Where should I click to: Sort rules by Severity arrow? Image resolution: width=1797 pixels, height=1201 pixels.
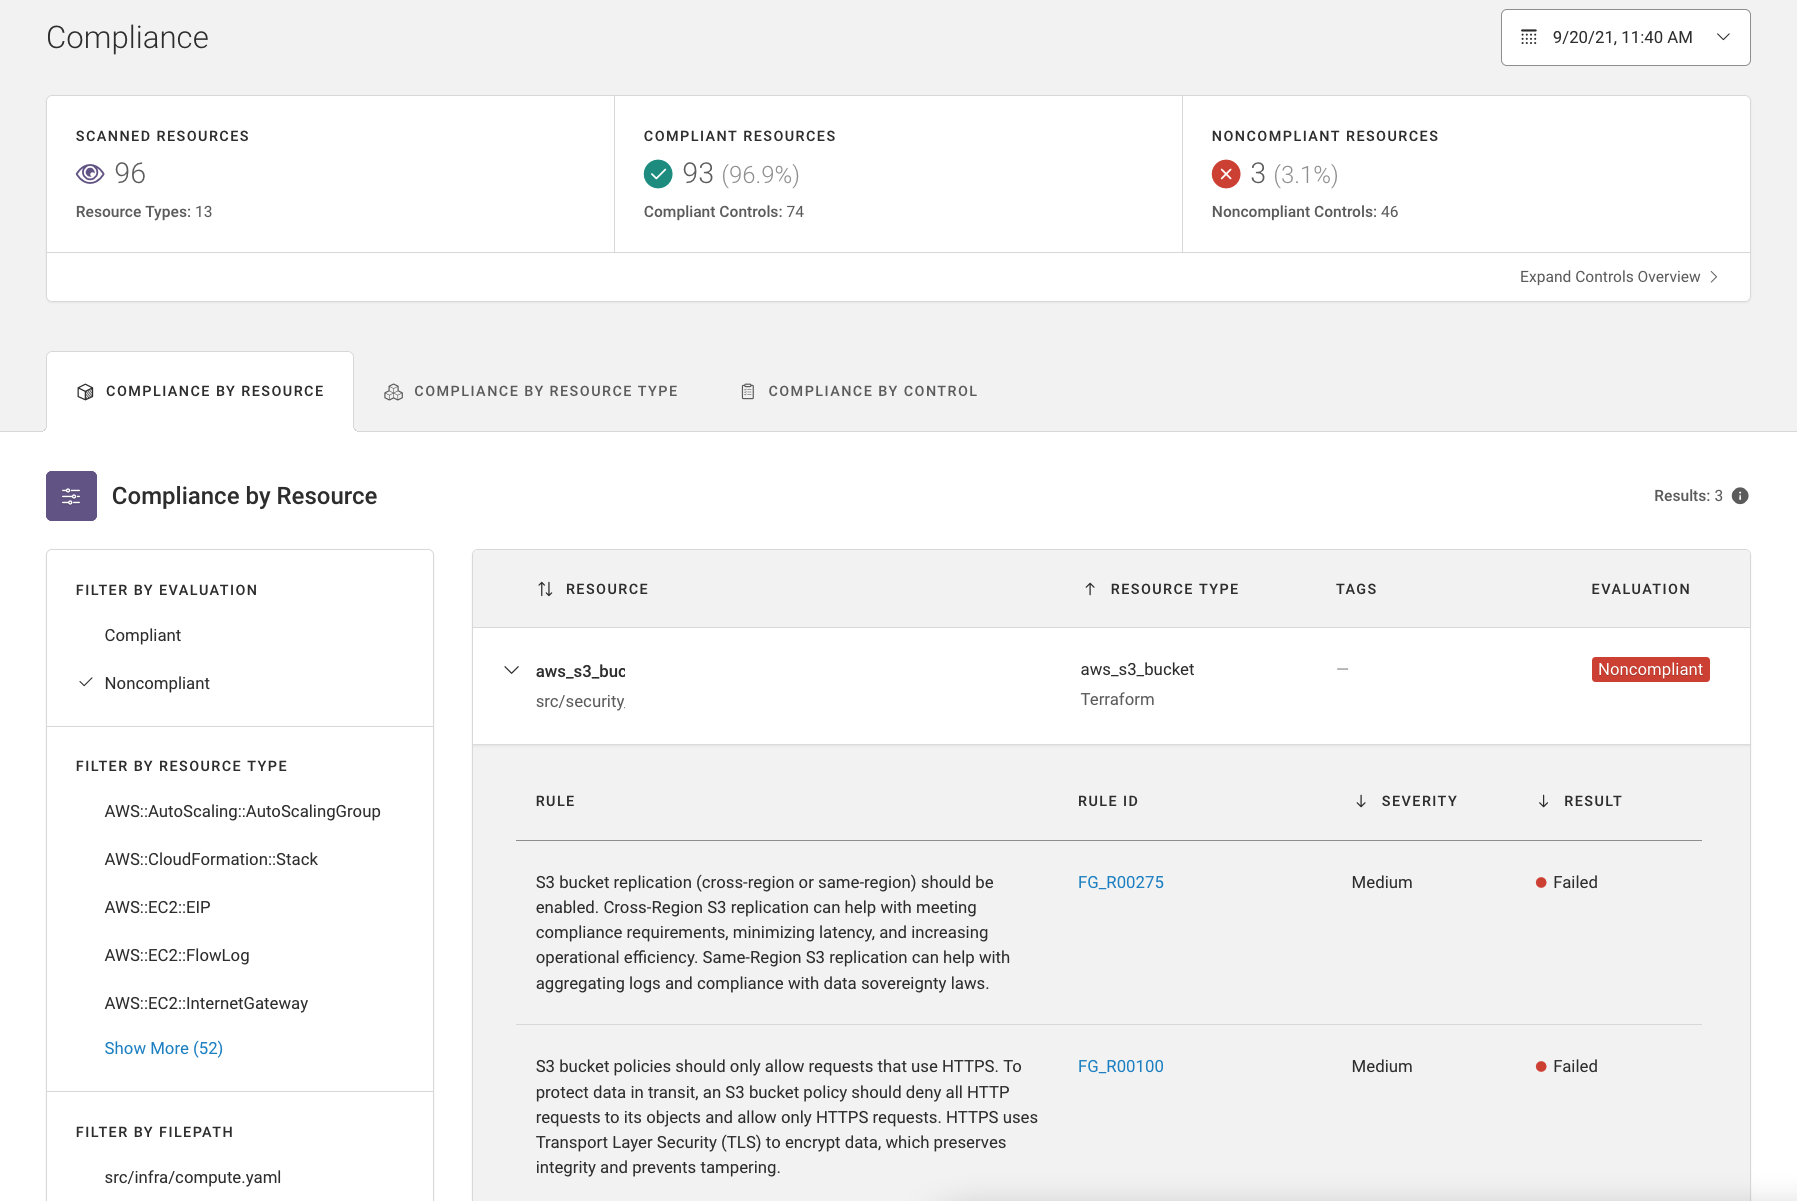tap(1361, 801)
